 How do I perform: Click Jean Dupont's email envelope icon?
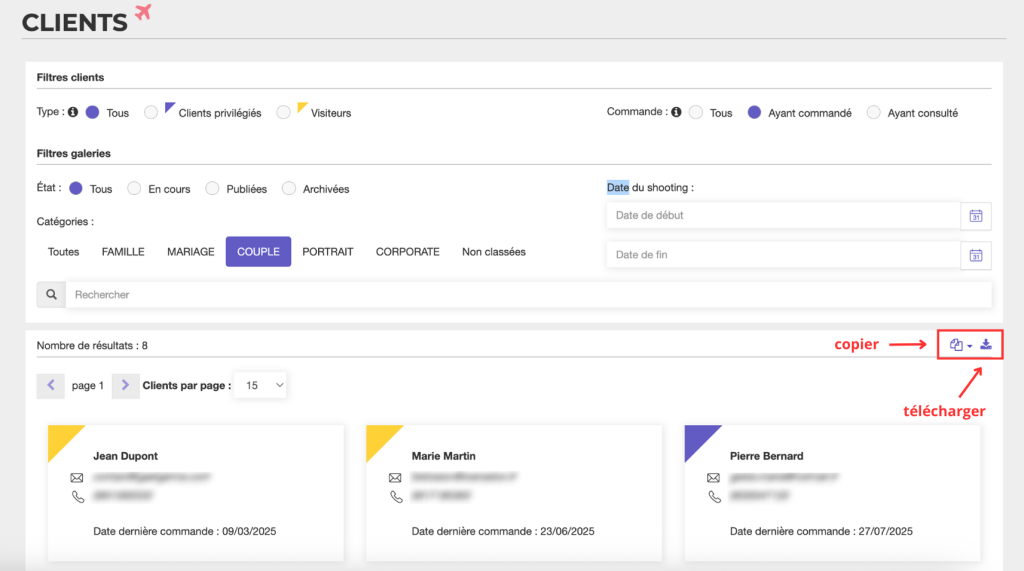pyautogui.click(x=77, y=478)
